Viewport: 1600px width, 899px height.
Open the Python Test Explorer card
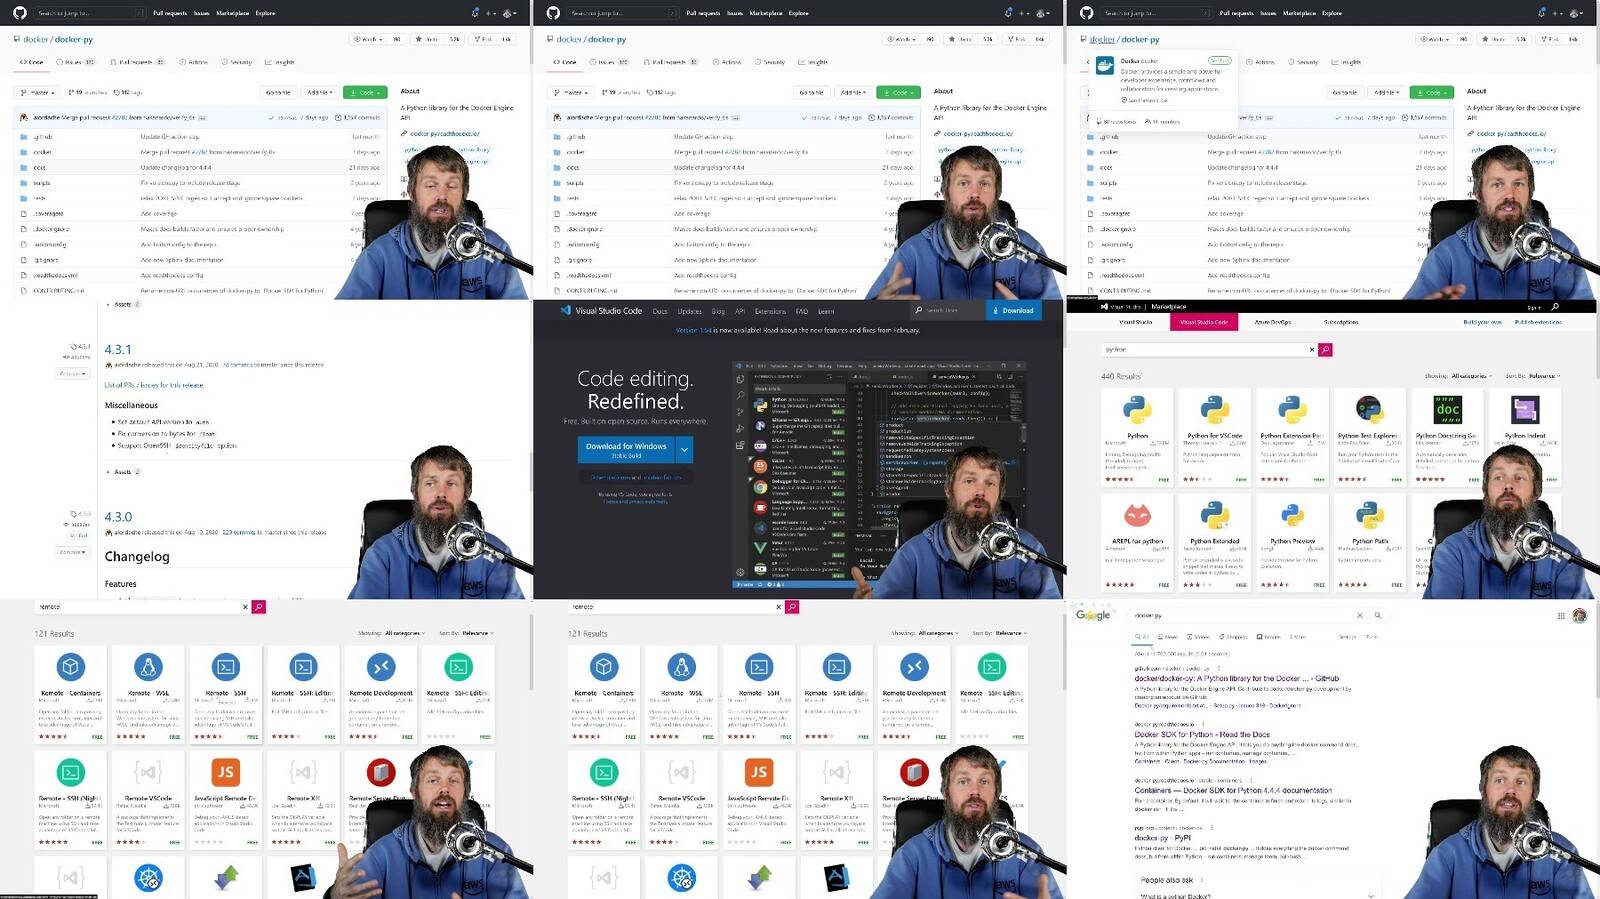(1369, 437)
